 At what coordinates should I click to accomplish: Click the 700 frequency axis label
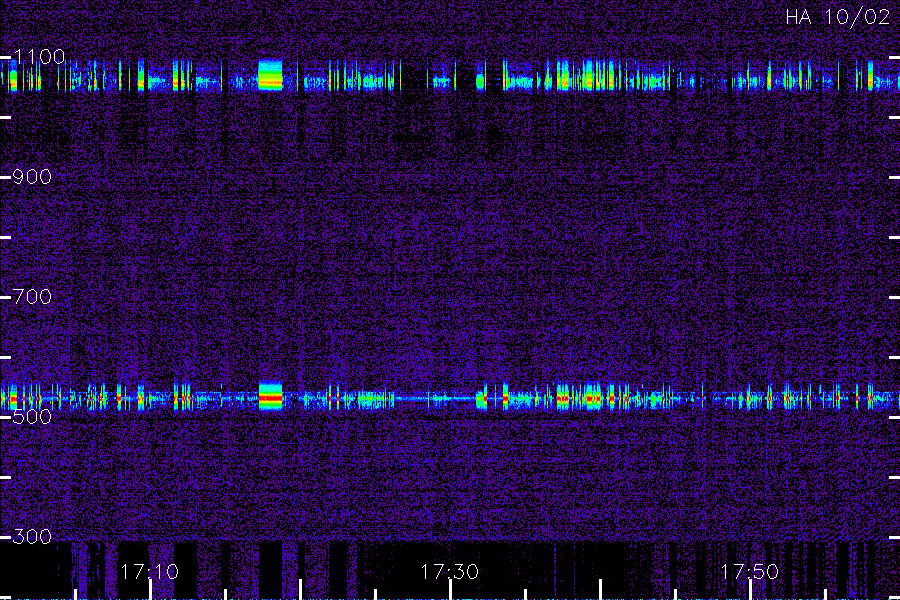click(x=32, y=297)
